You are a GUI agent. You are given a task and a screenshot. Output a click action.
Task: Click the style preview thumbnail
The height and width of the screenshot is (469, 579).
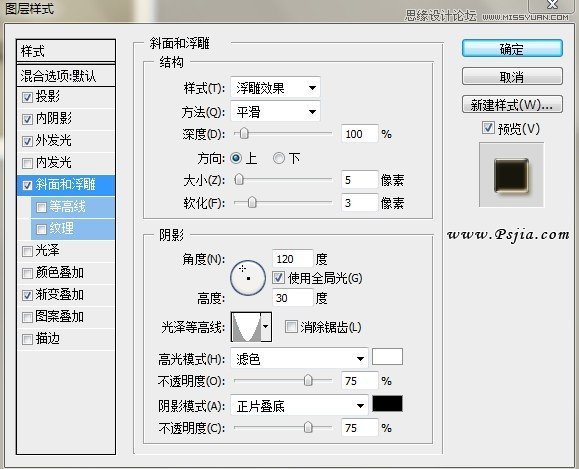pos(511,175)
